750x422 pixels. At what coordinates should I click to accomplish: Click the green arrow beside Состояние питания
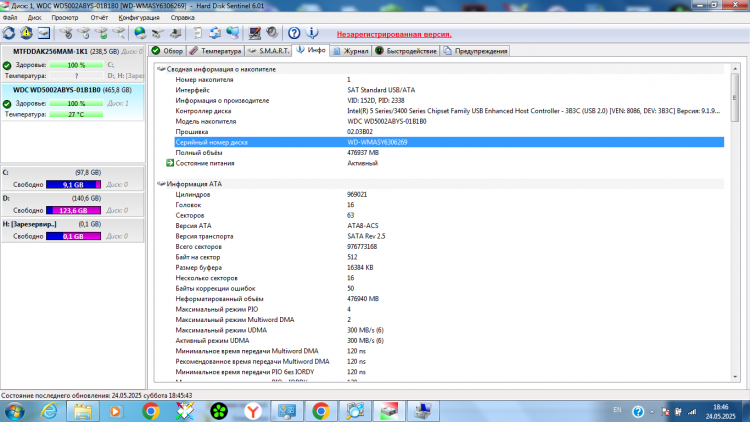tap(170, 163)
